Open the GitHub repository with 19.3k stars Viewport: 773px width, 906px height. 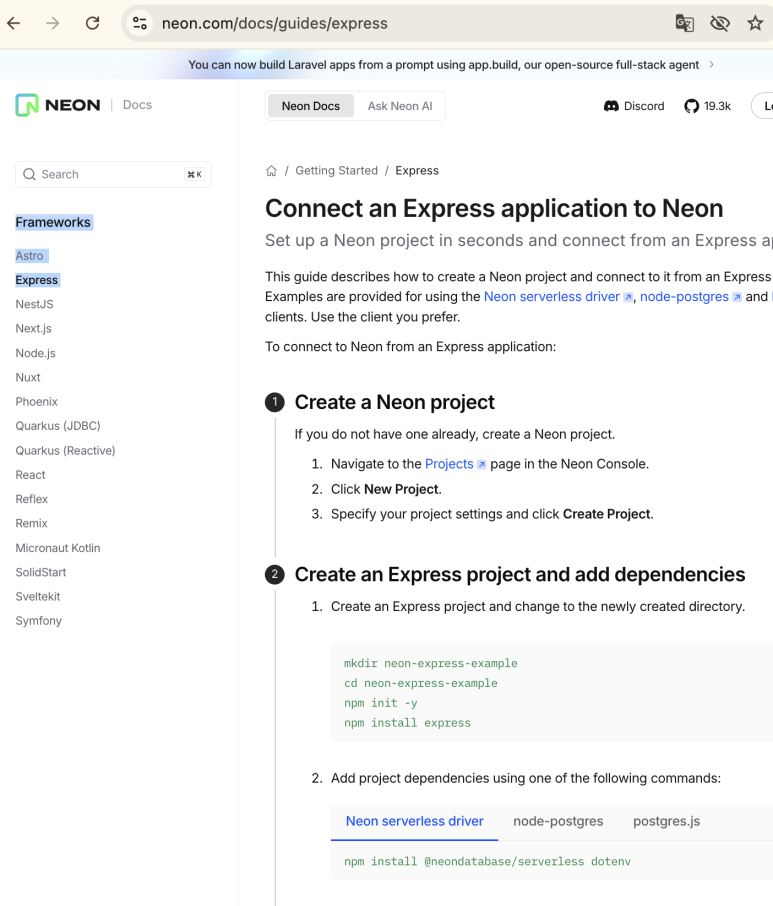[x=707, y=106]
